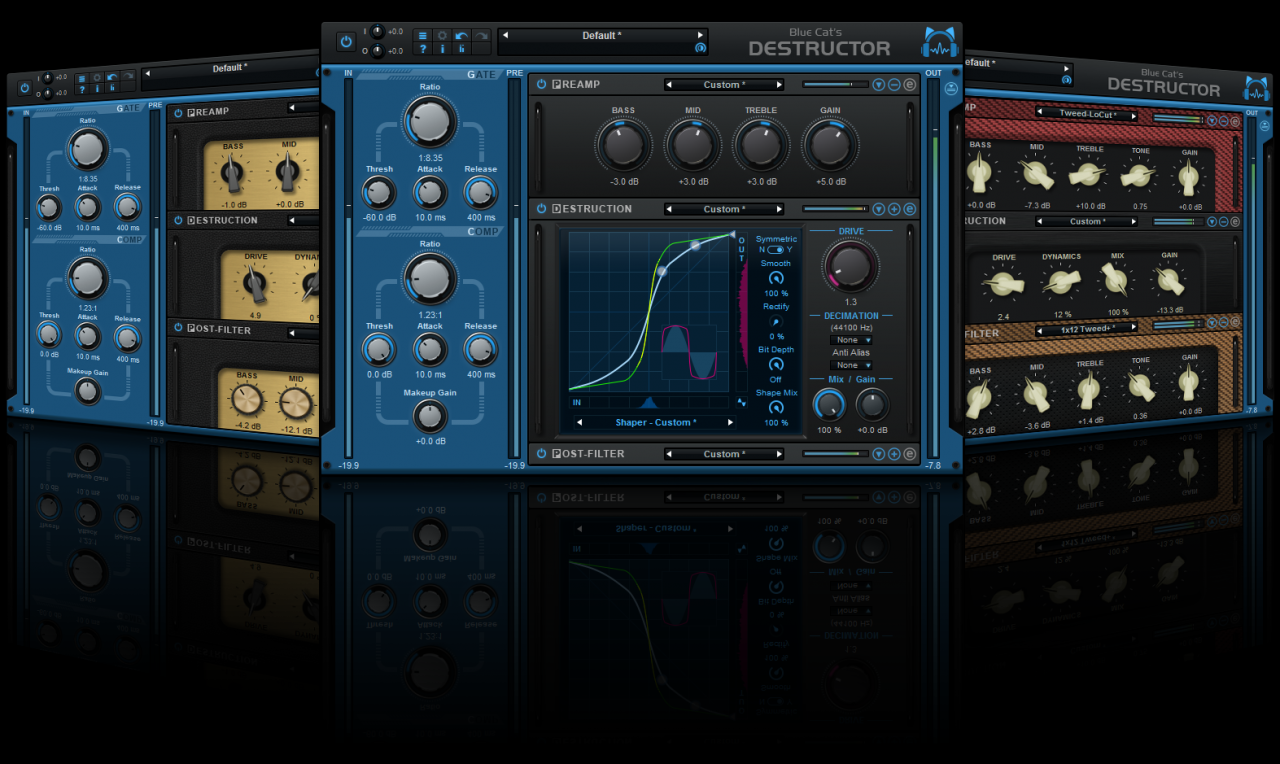Click the sine waveform preview thumbnail
This screenshot has width=1280, height=764.
pos(690,354)
